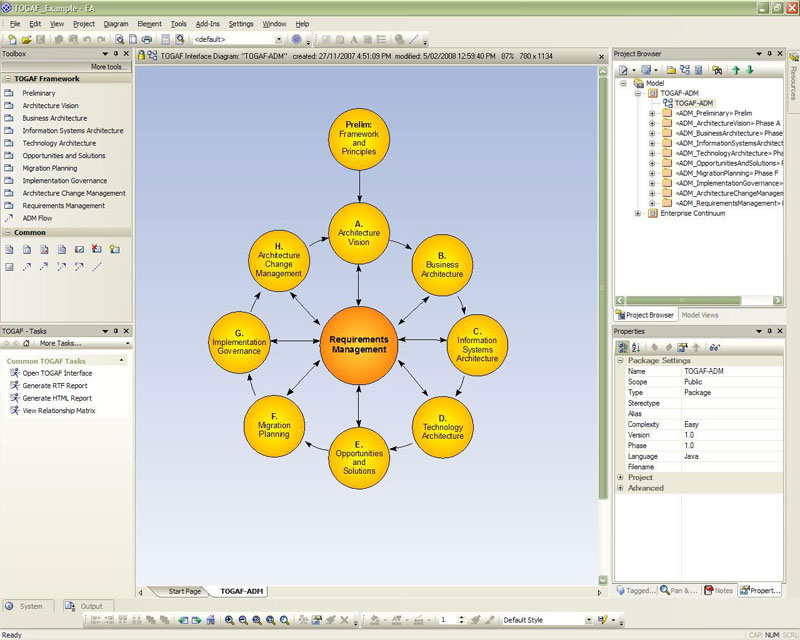Expand the Enterprise Continuum tree node
Screen dimensions: 800x640
pyautogui.click(x=639, y=213)
